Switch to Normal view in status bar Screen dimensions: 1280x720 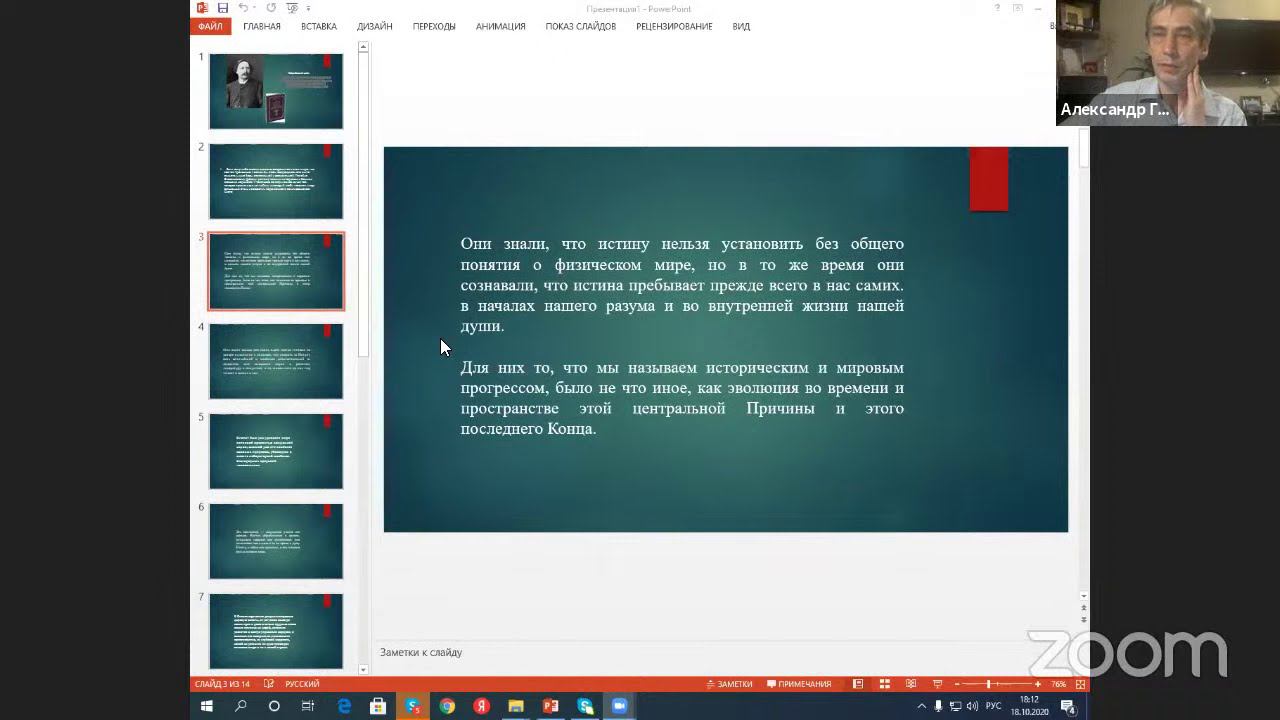click(858, 684)
